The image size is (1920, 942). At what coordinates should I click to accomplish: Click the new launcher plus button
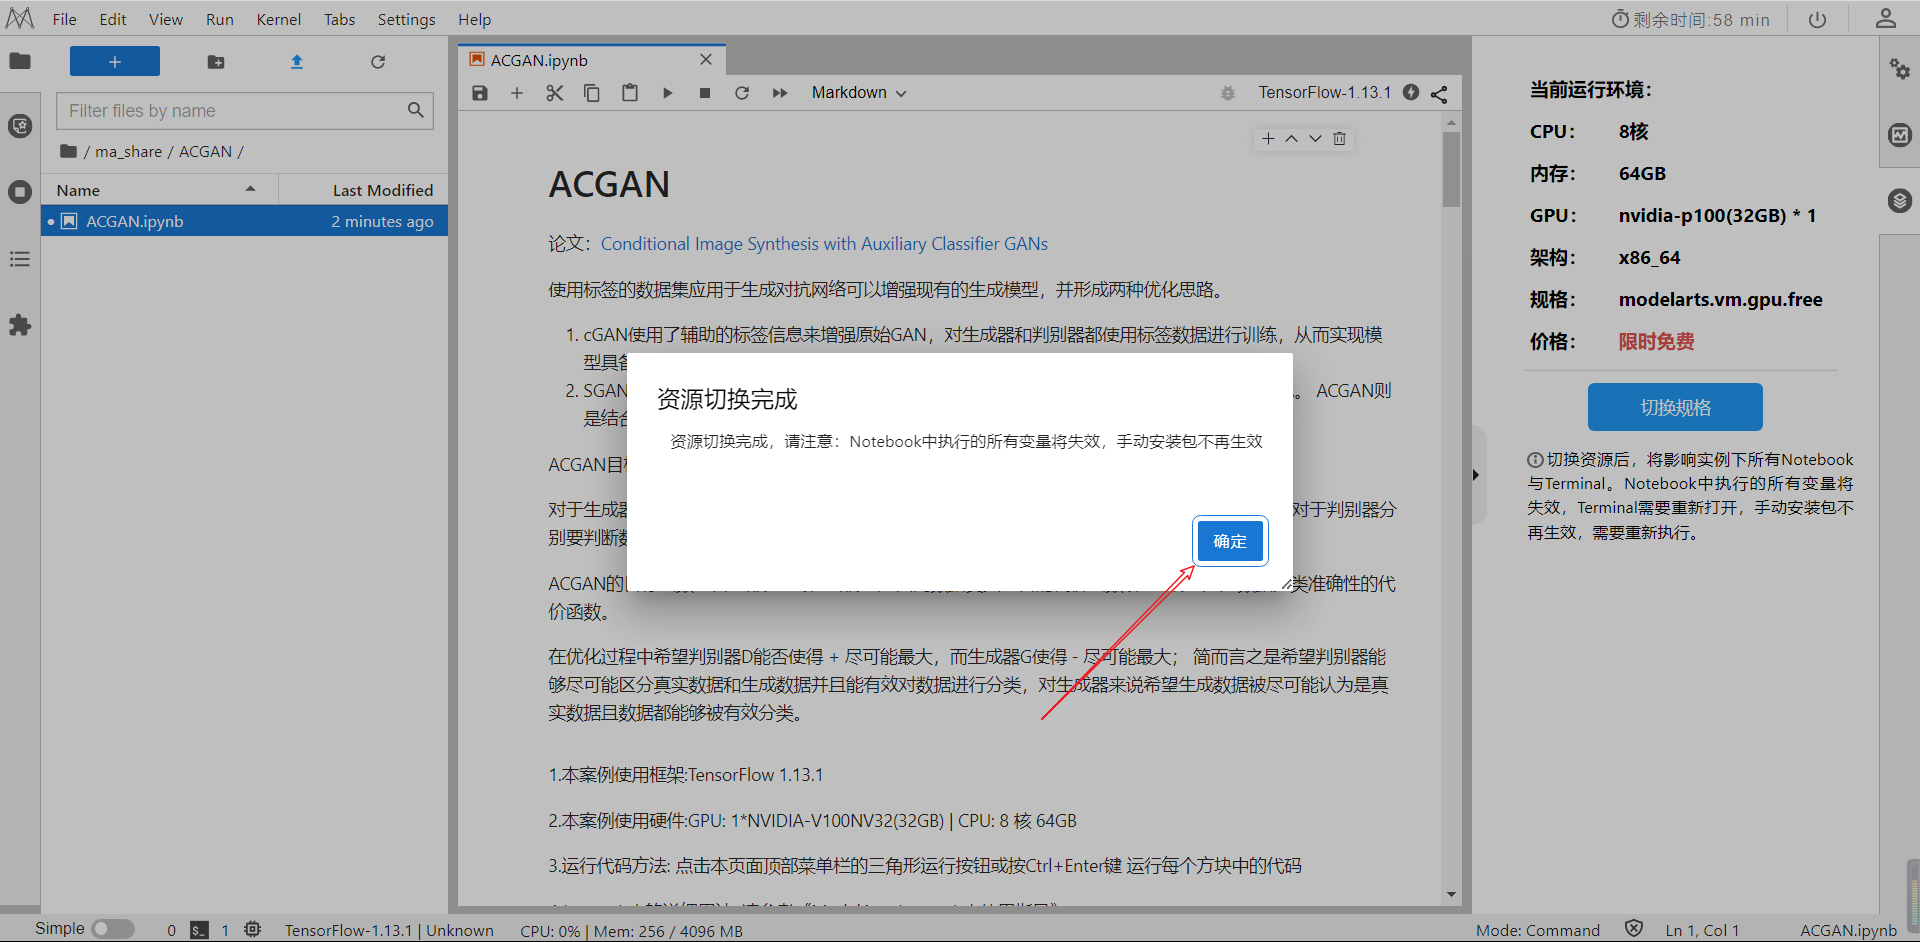tap(115, 62)
